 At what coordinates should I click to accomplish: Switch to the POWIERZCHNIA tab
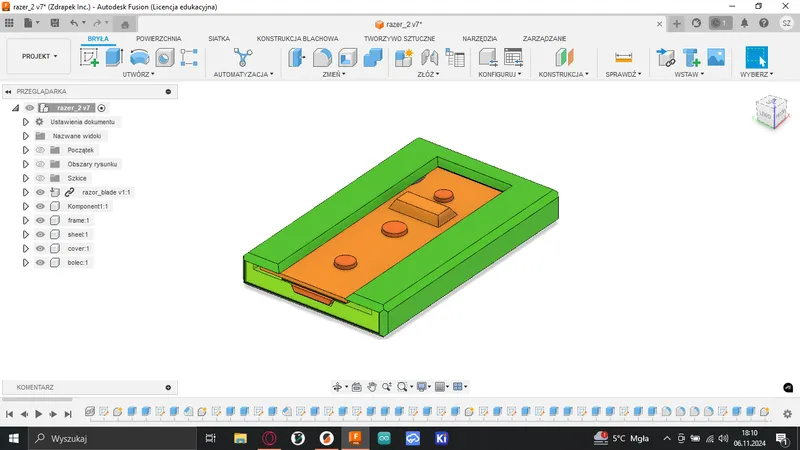159,38
